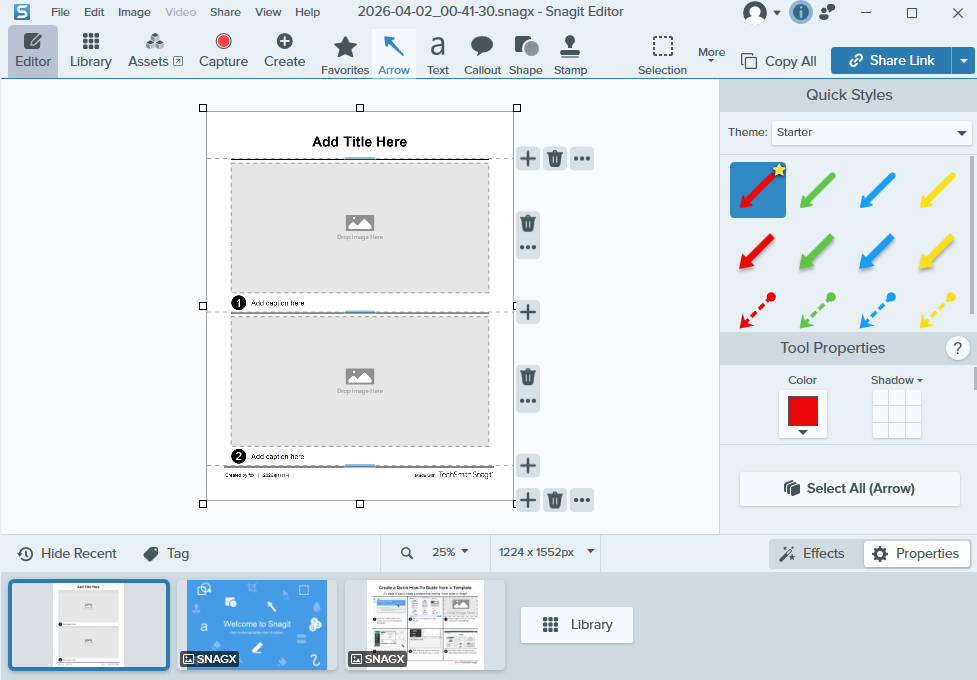Image resolution: width=977 pixels, height=680 pixels.
Task: Open the File menu
Action: 60,12
